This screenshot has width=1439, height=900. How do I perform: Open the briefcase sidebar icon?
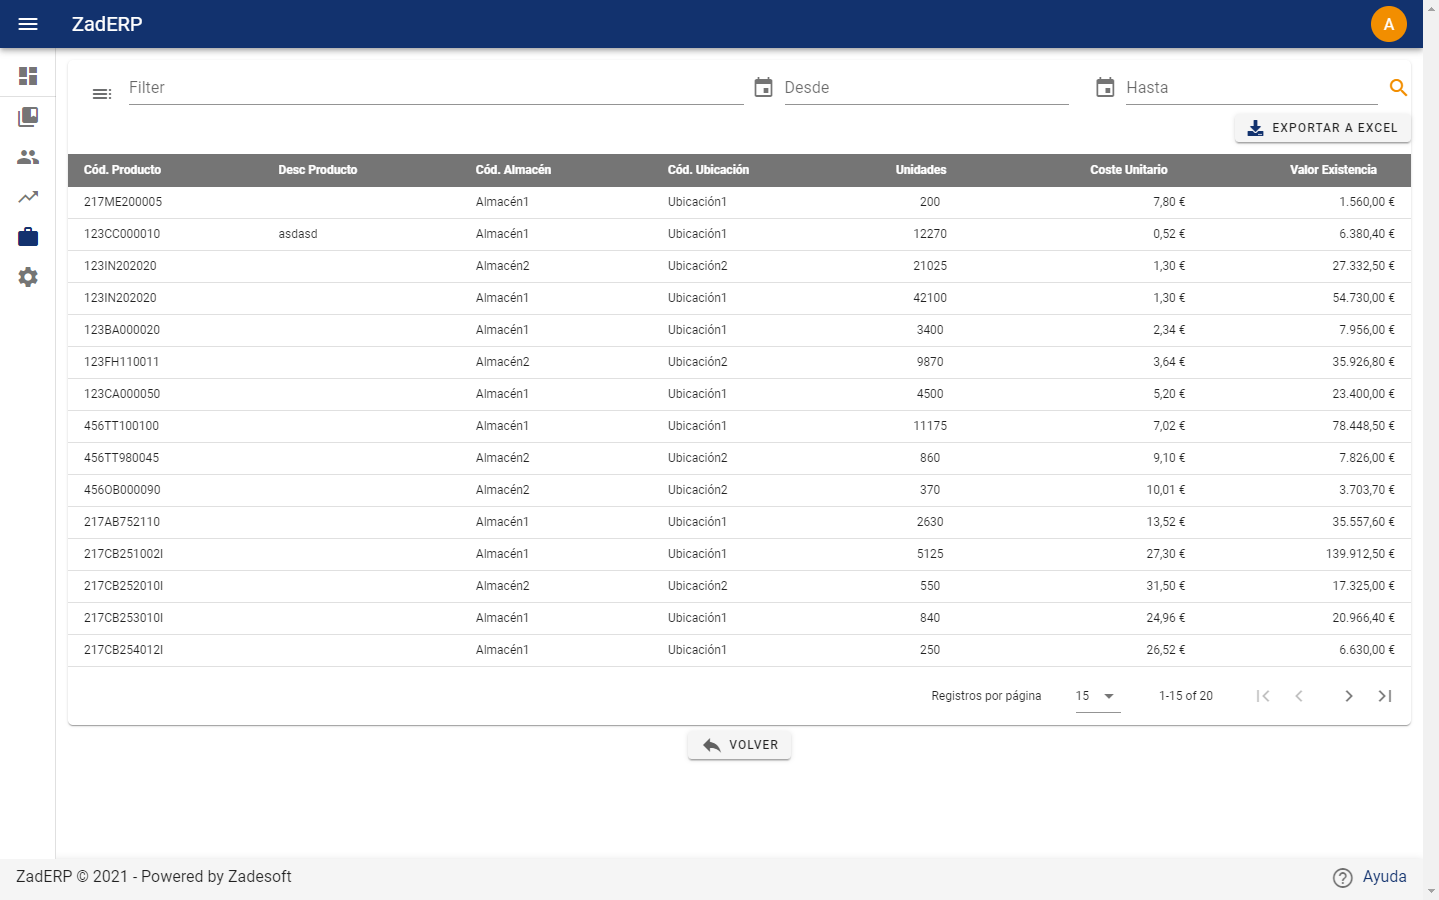[28, 237]
